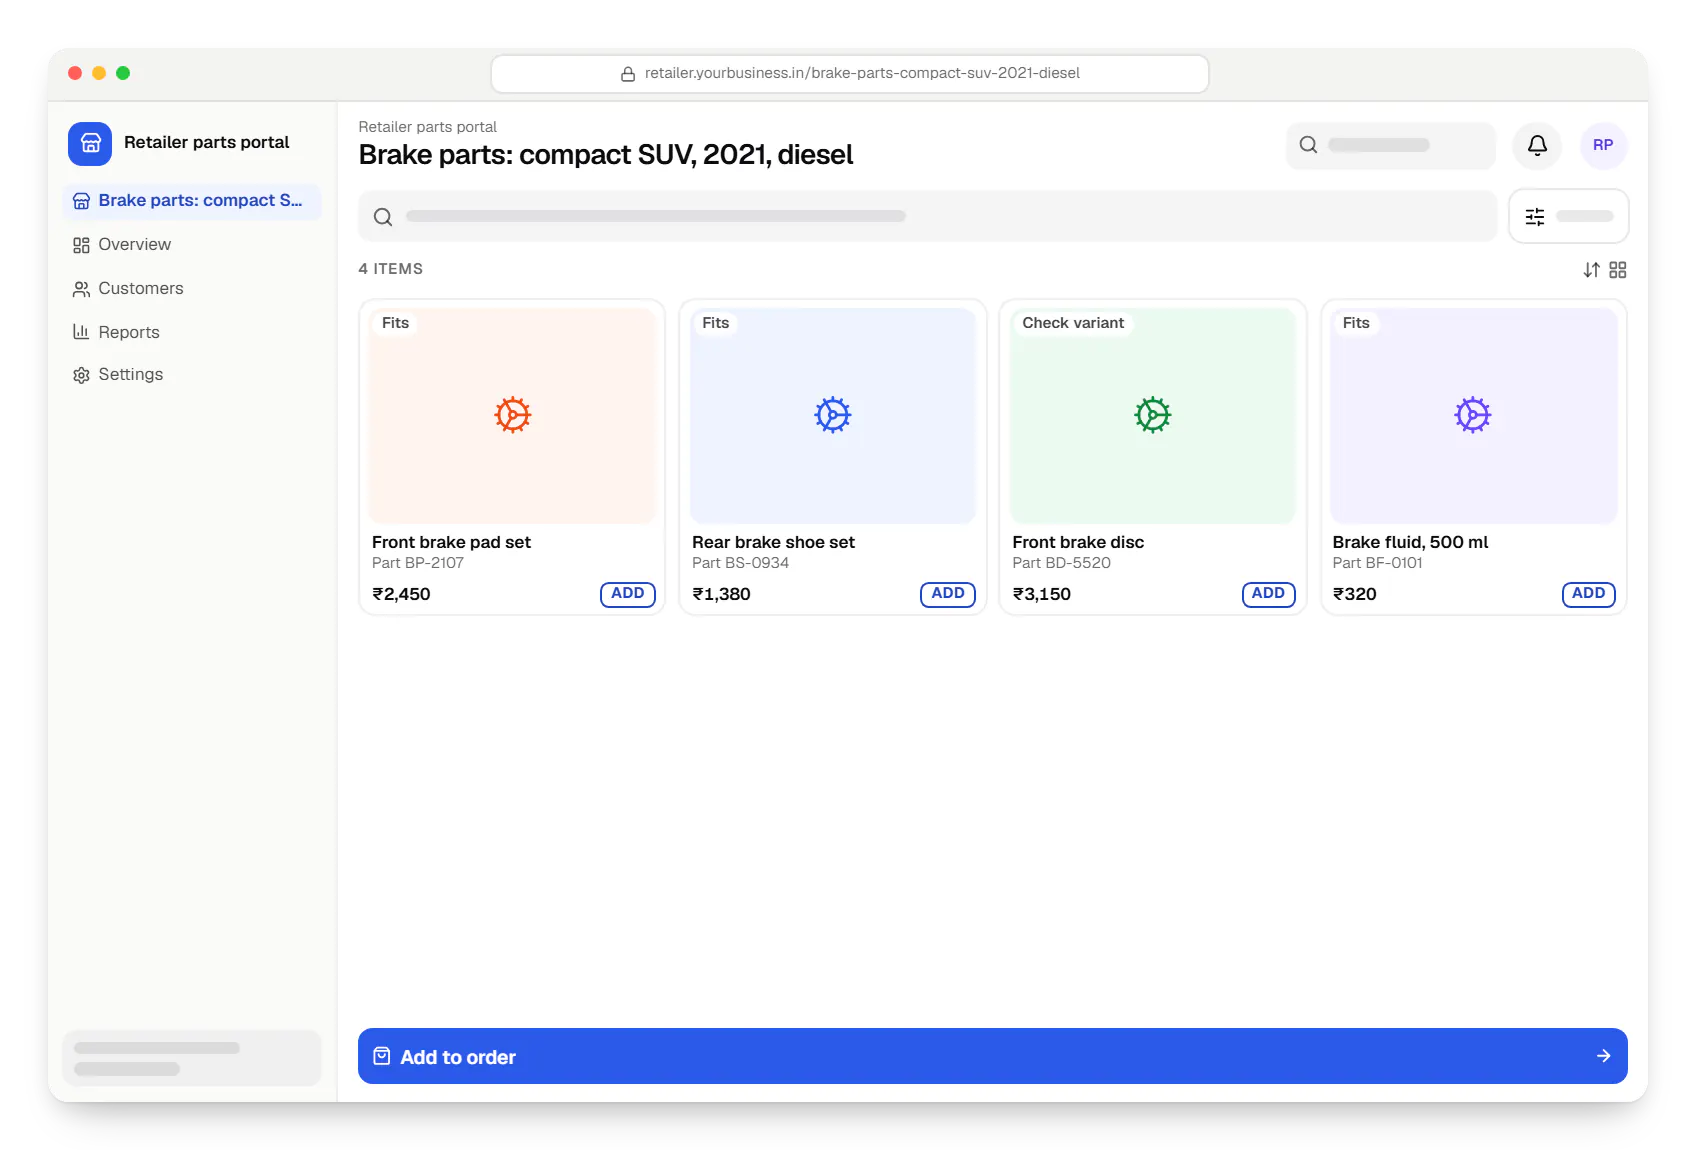Click the purple gear icon for Brake fluid
1696x1150 pixels.
(x=1472, y=414)
